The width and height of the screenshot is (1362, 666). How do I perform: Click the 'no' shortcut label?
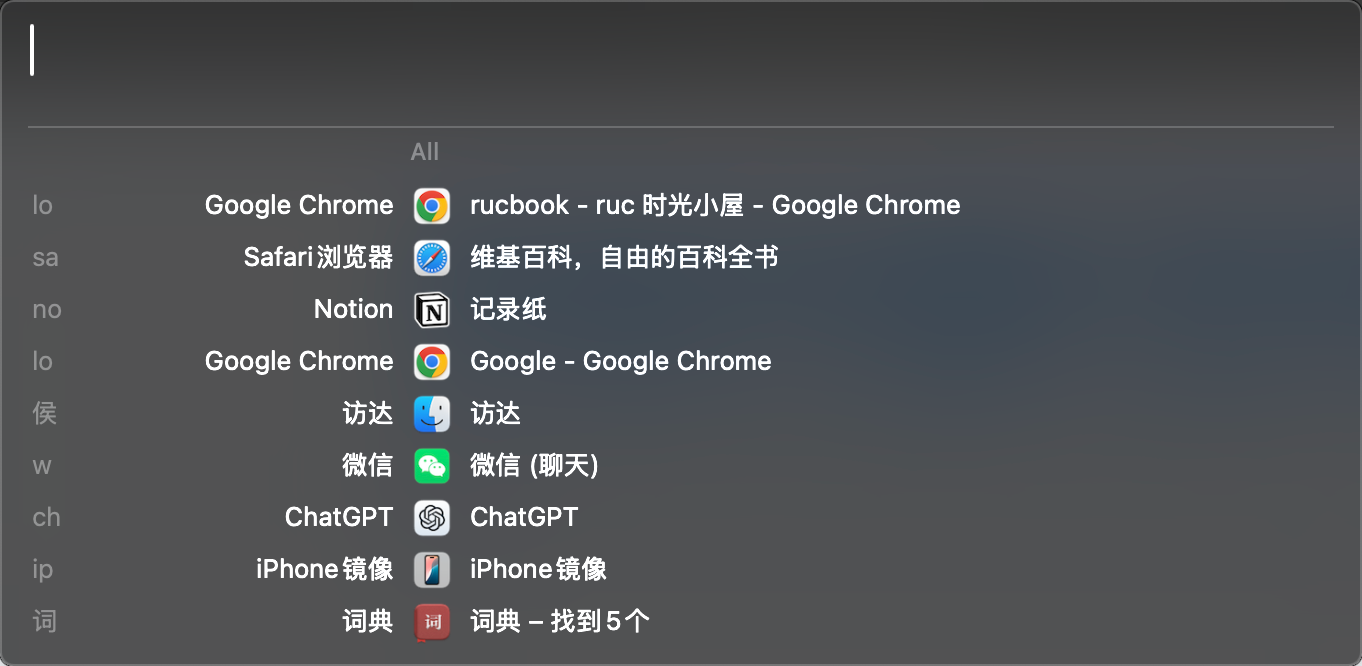click(47, 310)
